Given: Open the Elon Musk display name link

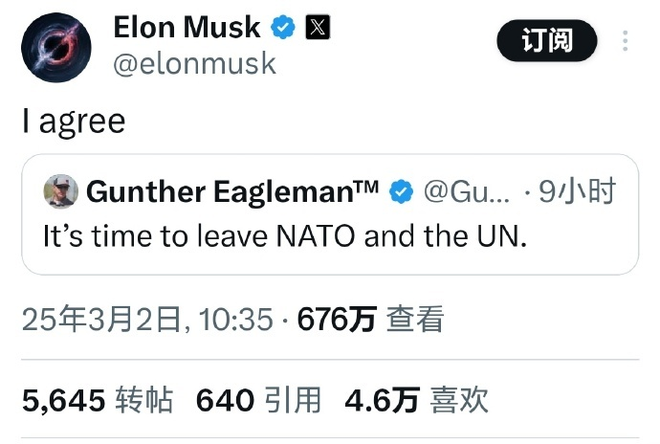Looking at the screenshot, I should pyautogui.click(x=187, y=28).
